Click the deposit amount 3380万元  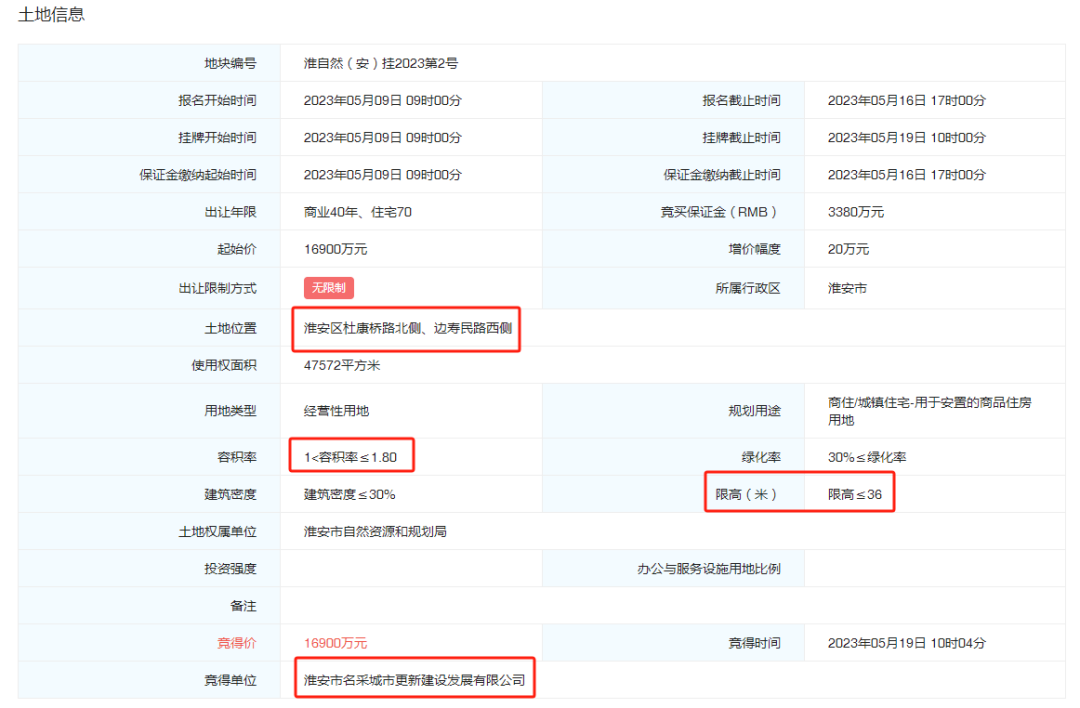pyautogui.click(x=855, y=212)
